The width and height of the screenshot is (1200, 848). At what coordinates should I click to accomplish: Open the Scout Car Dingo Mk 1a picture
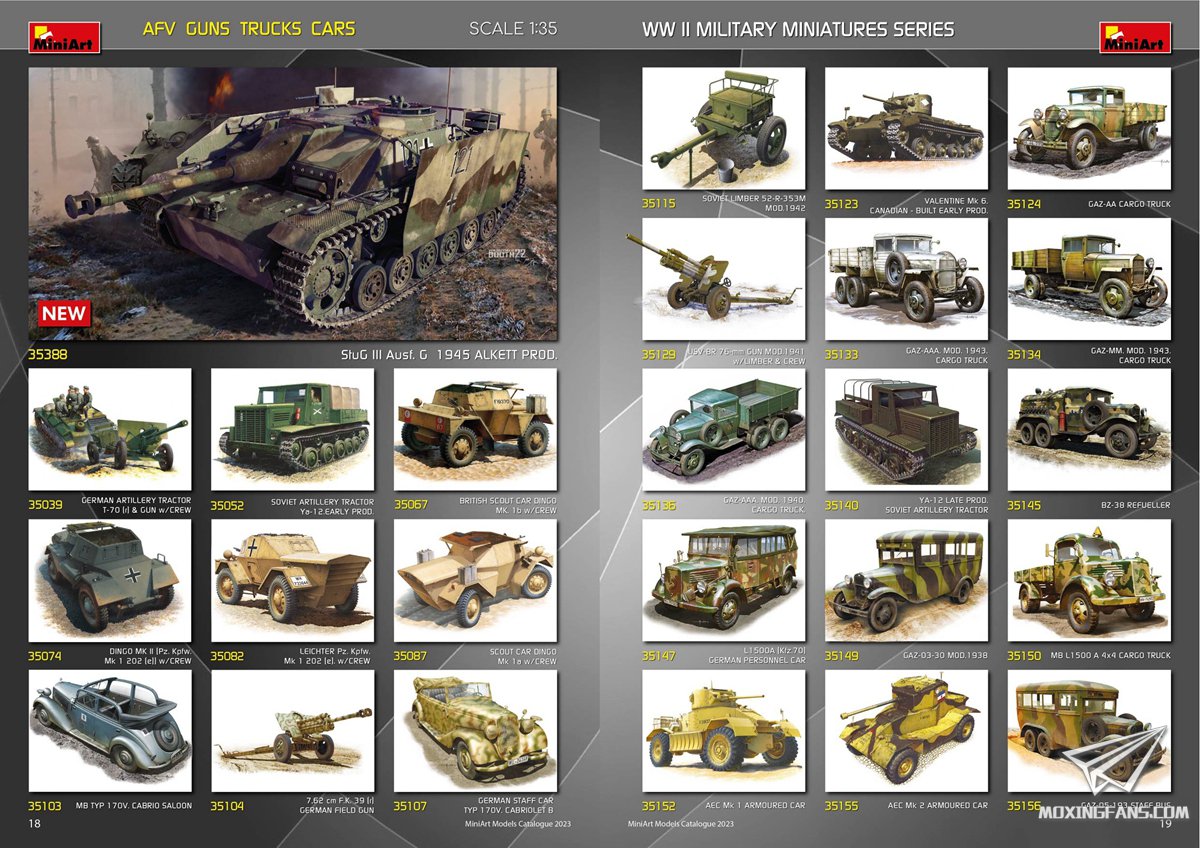(476, 581)
